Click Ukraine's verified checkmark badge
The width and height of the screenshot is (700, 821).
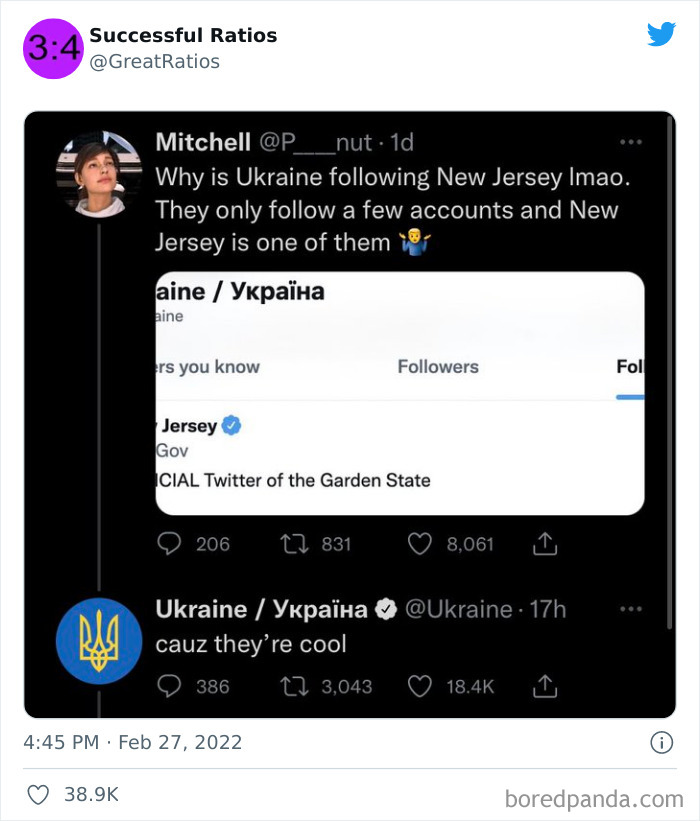384,607
